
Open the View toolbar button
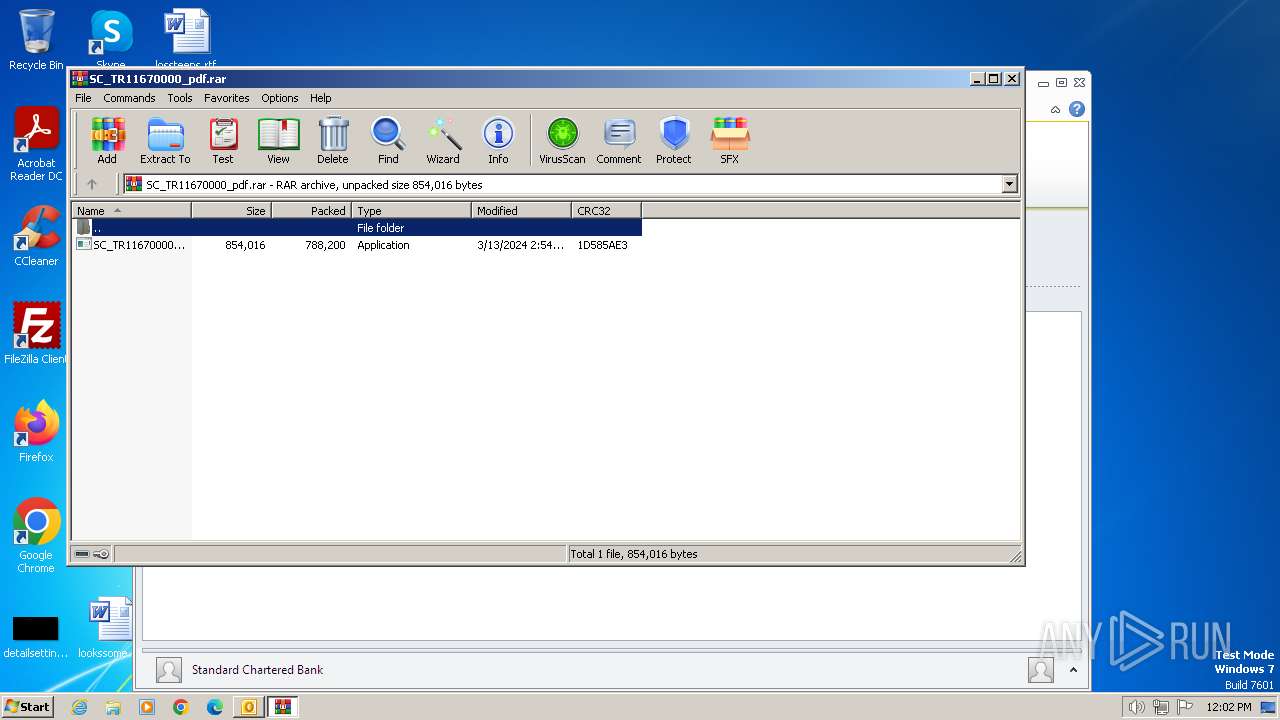click(278, 141)
